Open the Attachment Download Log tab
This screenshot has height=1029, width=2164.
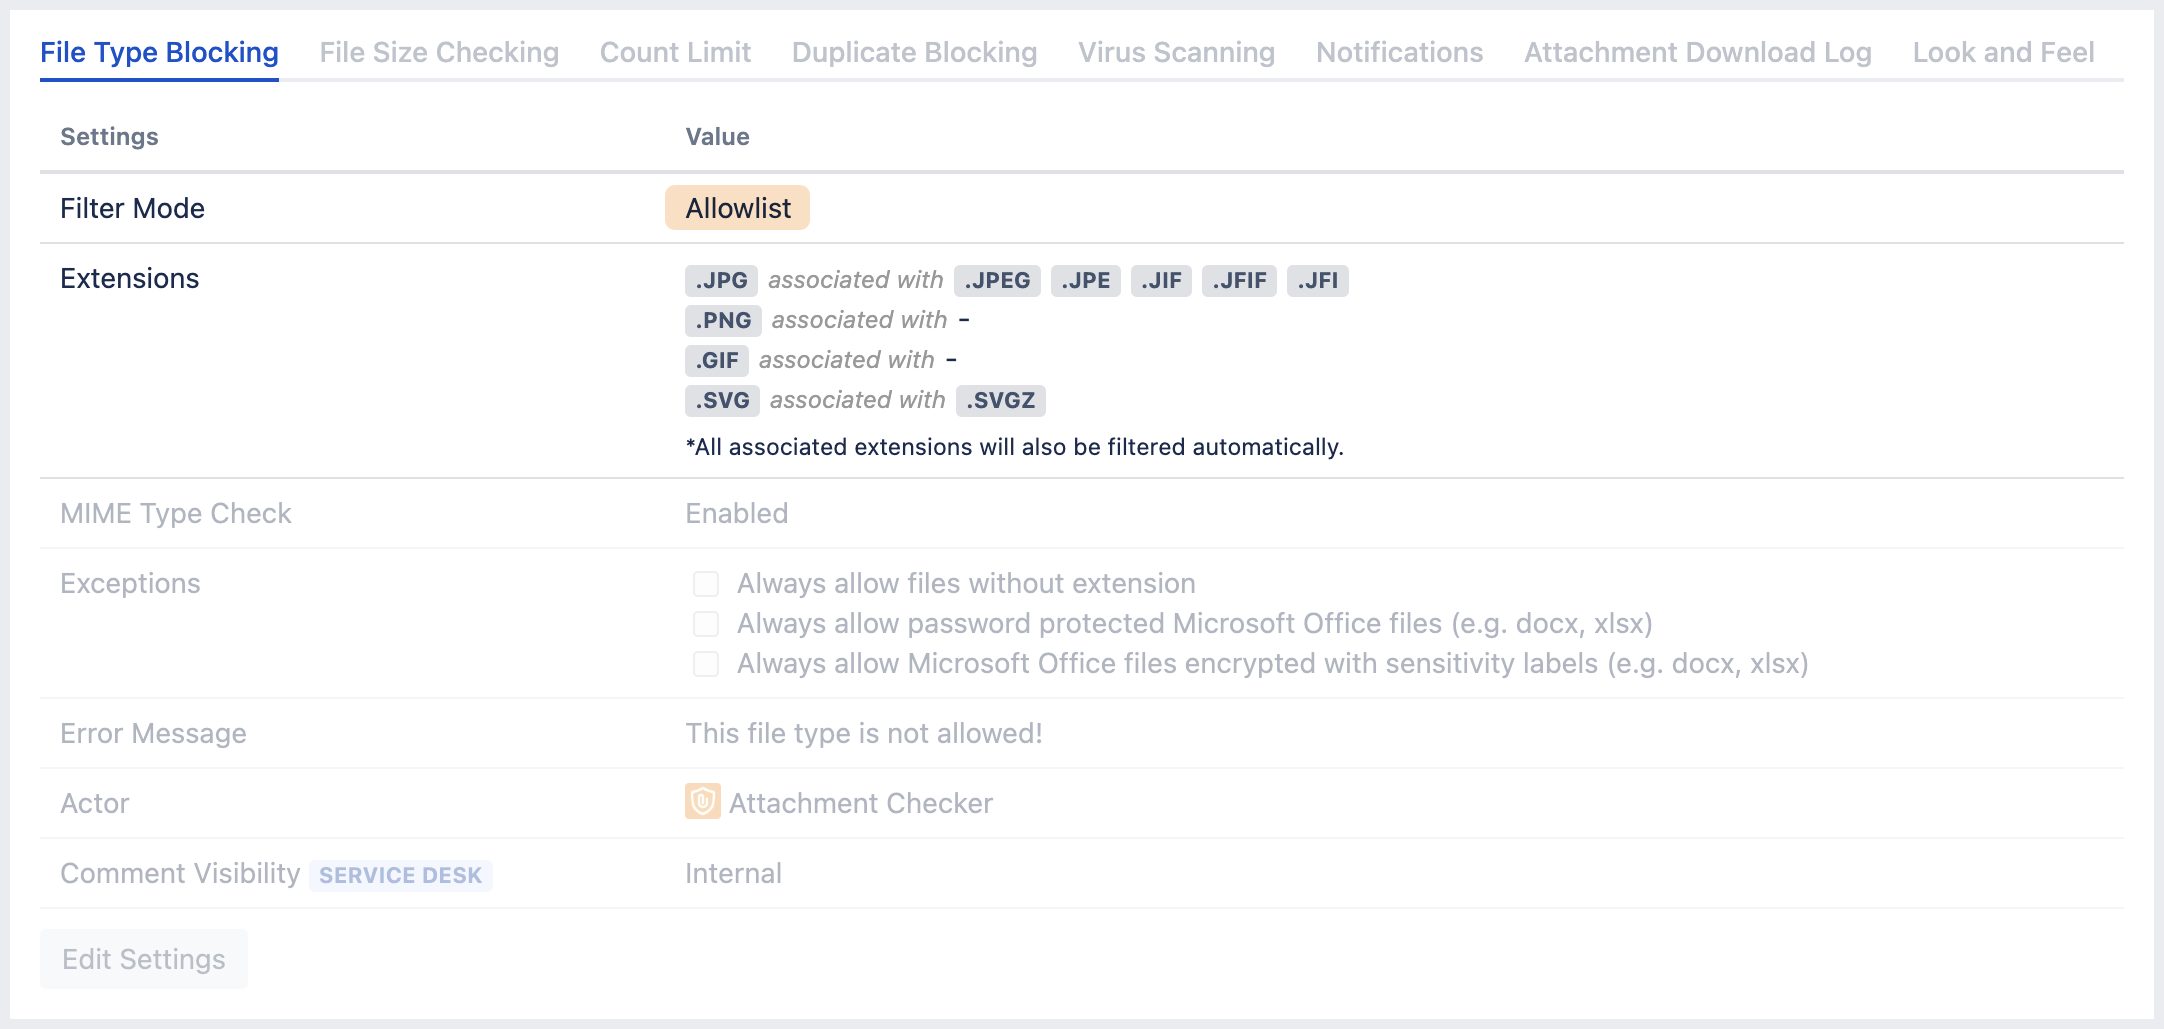(1697, 52)
